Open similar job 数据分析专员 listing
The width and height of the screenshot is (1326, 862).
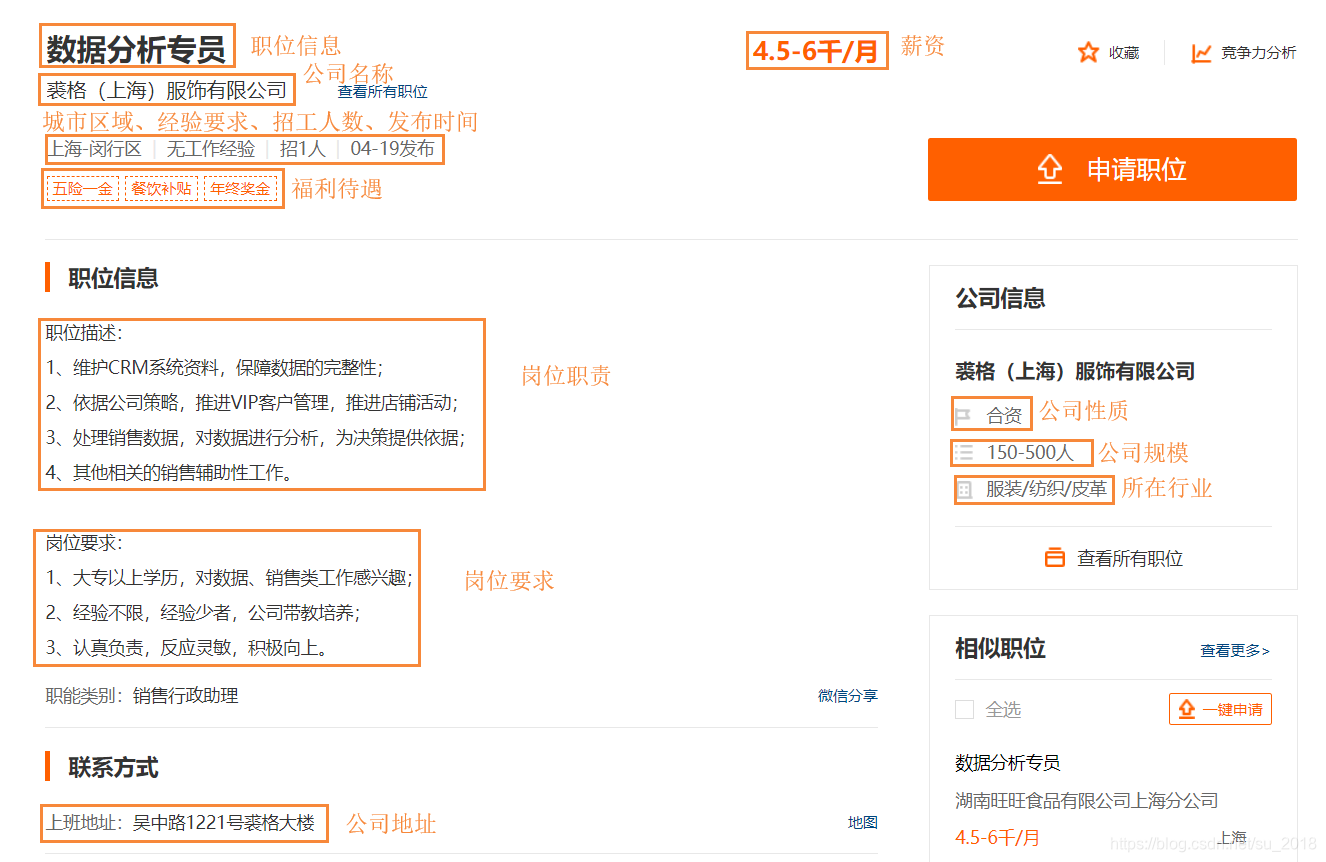[1008, 763]
